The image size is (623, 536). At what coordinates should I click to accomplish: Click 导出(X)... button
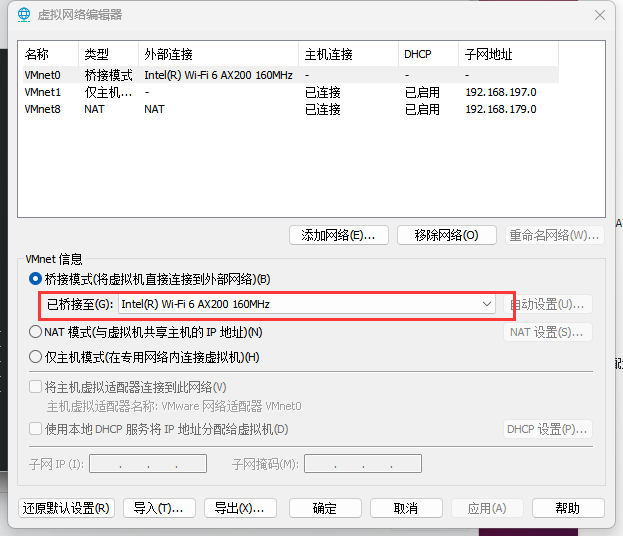tap(240, 508)
